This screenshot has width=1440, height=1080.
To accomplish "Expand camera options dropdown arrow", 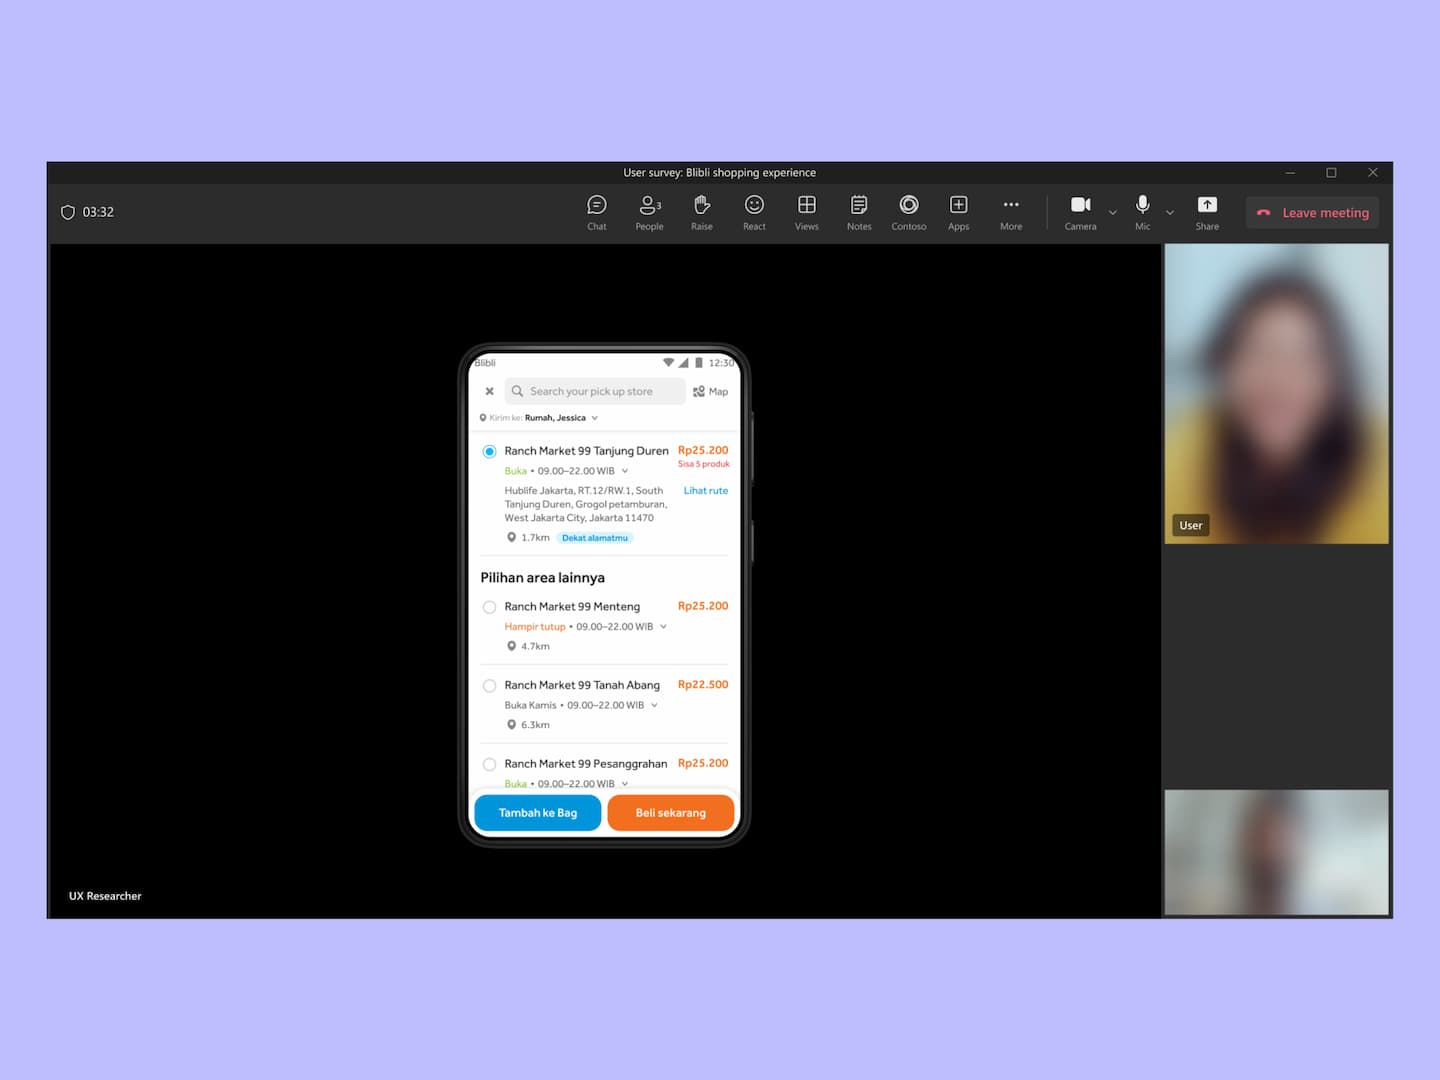I will tap(1112, 212).
